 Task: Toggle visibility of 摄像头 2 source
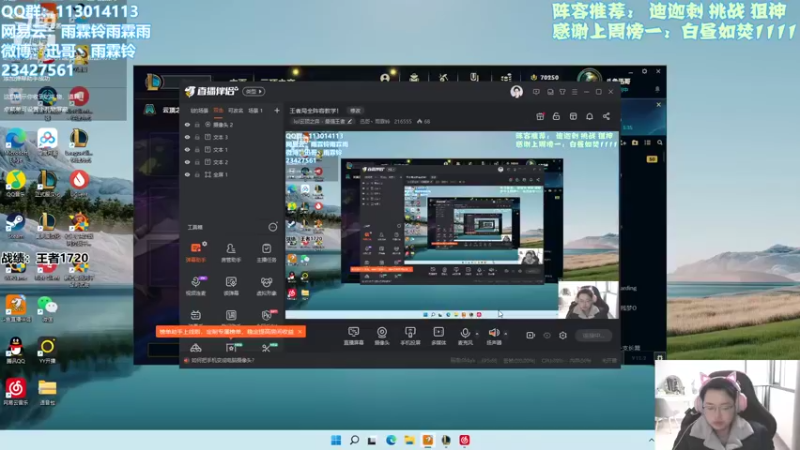187,124
